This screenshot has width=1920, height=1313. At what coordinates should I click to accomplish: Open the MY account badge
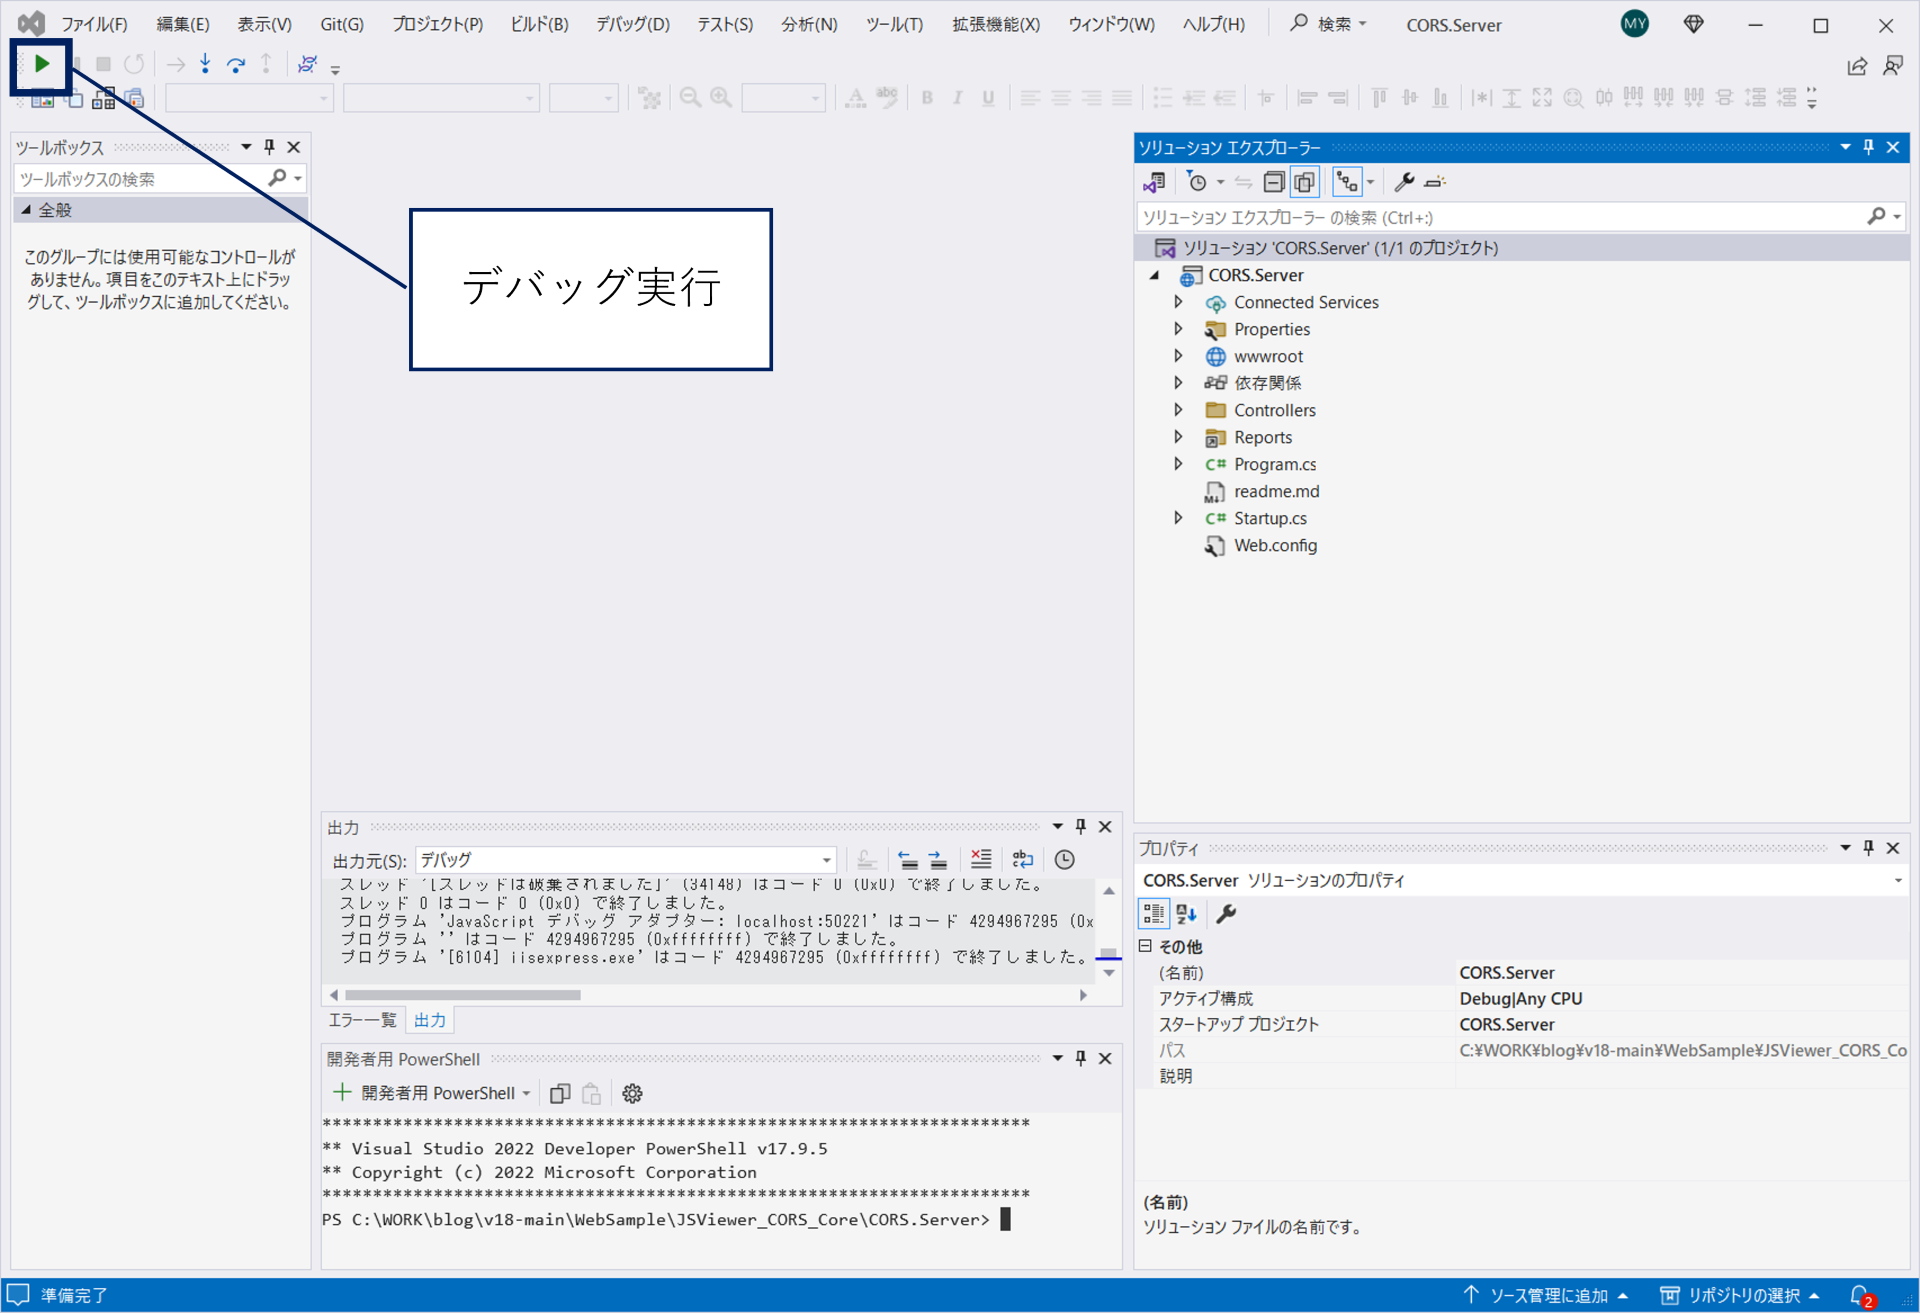(x=1635, y=24)
